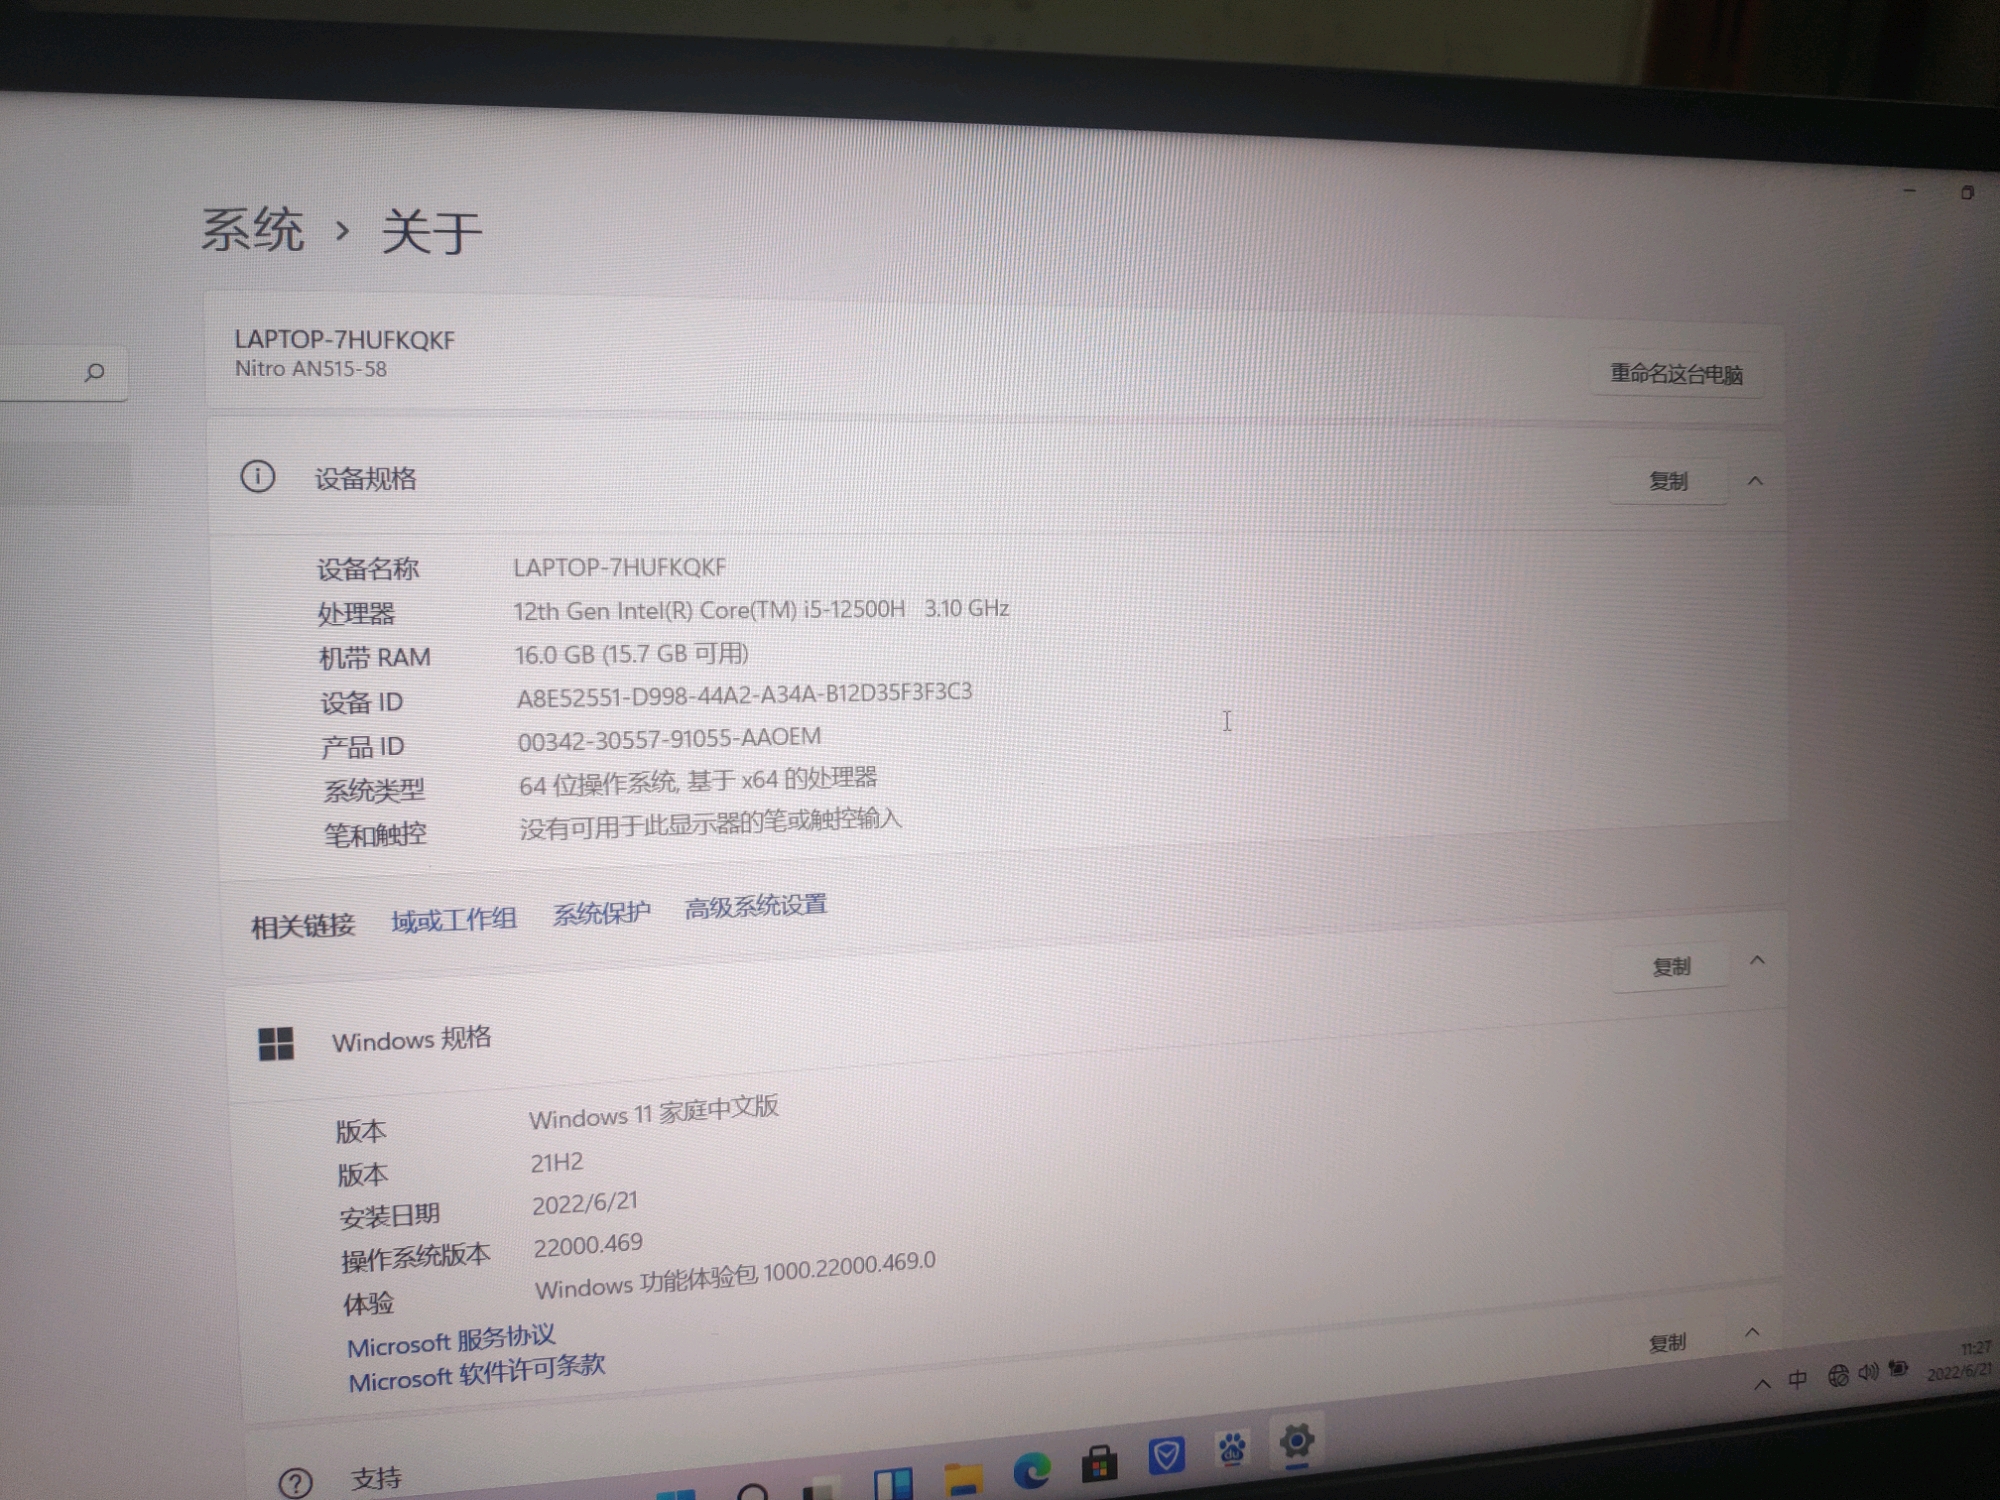Collapse the Windows 规格 section chevron
Screen dimensions: 2000x1500
tap(1757, 960)
